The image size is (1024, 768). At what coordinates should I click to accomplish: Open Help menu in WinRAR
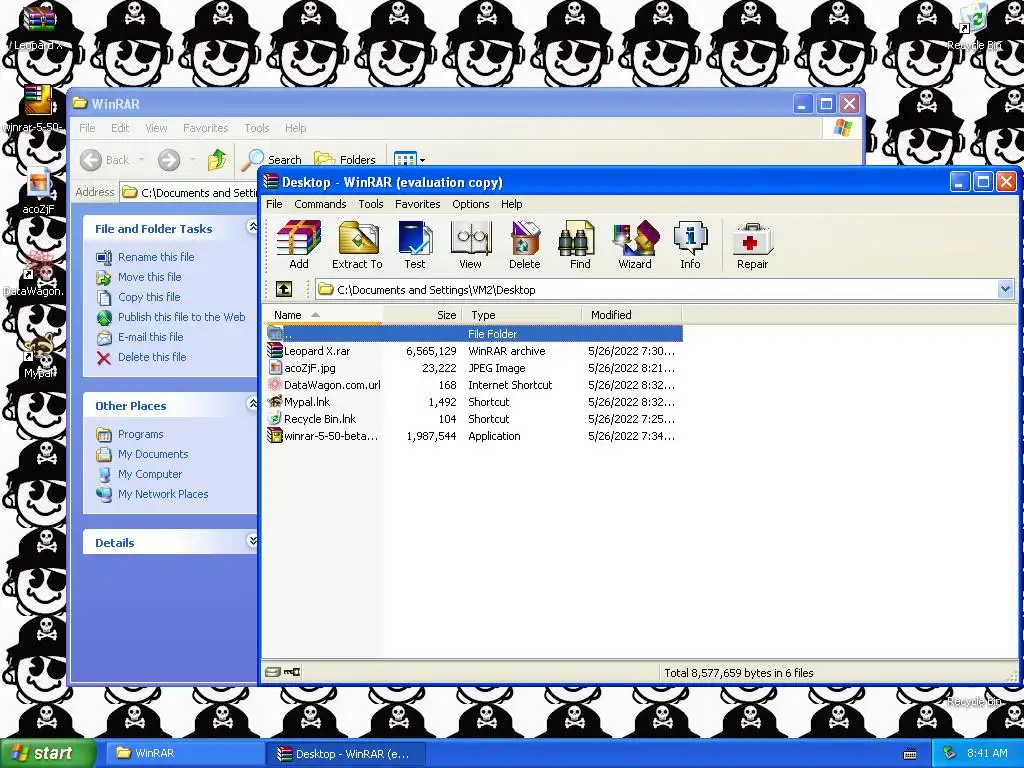coord(511,204)
